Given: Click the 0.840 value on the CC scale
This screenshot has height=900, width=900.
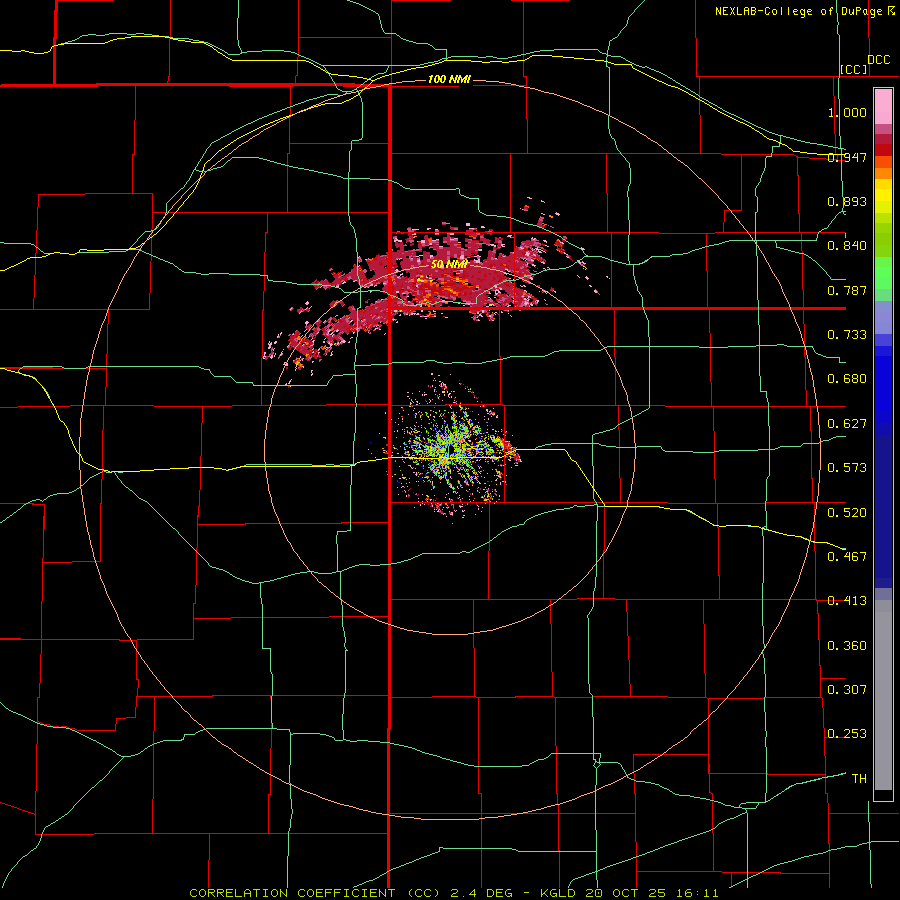Looking at the screenshot, I should 847,246.
